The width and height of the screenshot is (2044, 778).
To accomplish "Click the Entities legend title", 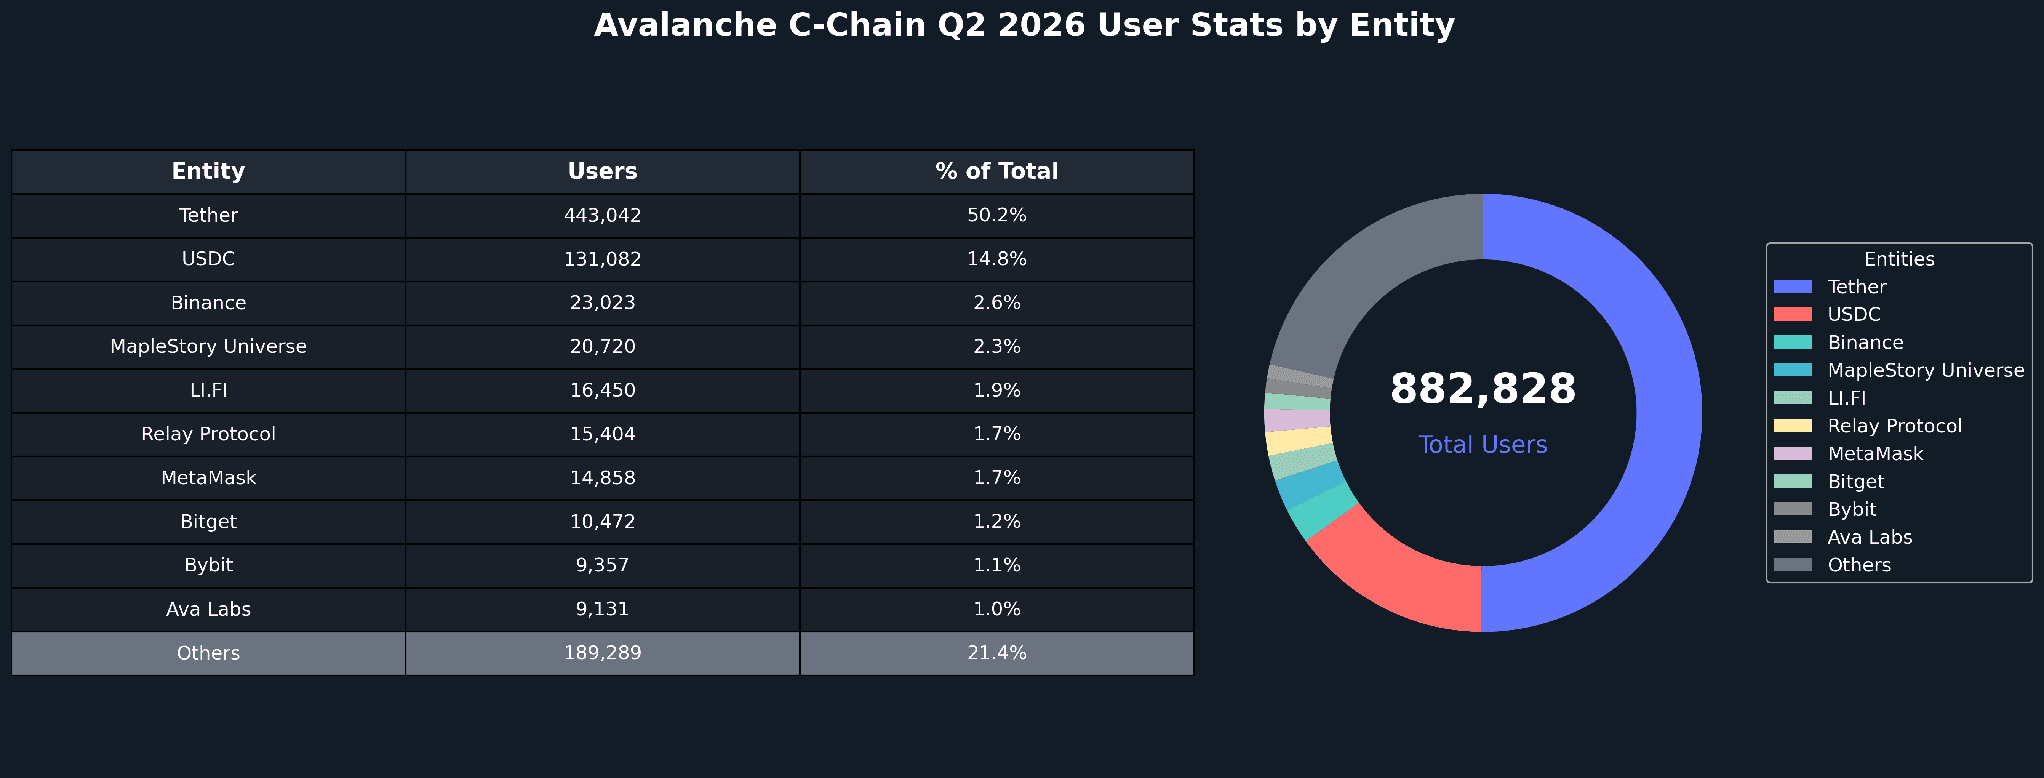I will pyautogui.click(x=1899, y=259).
